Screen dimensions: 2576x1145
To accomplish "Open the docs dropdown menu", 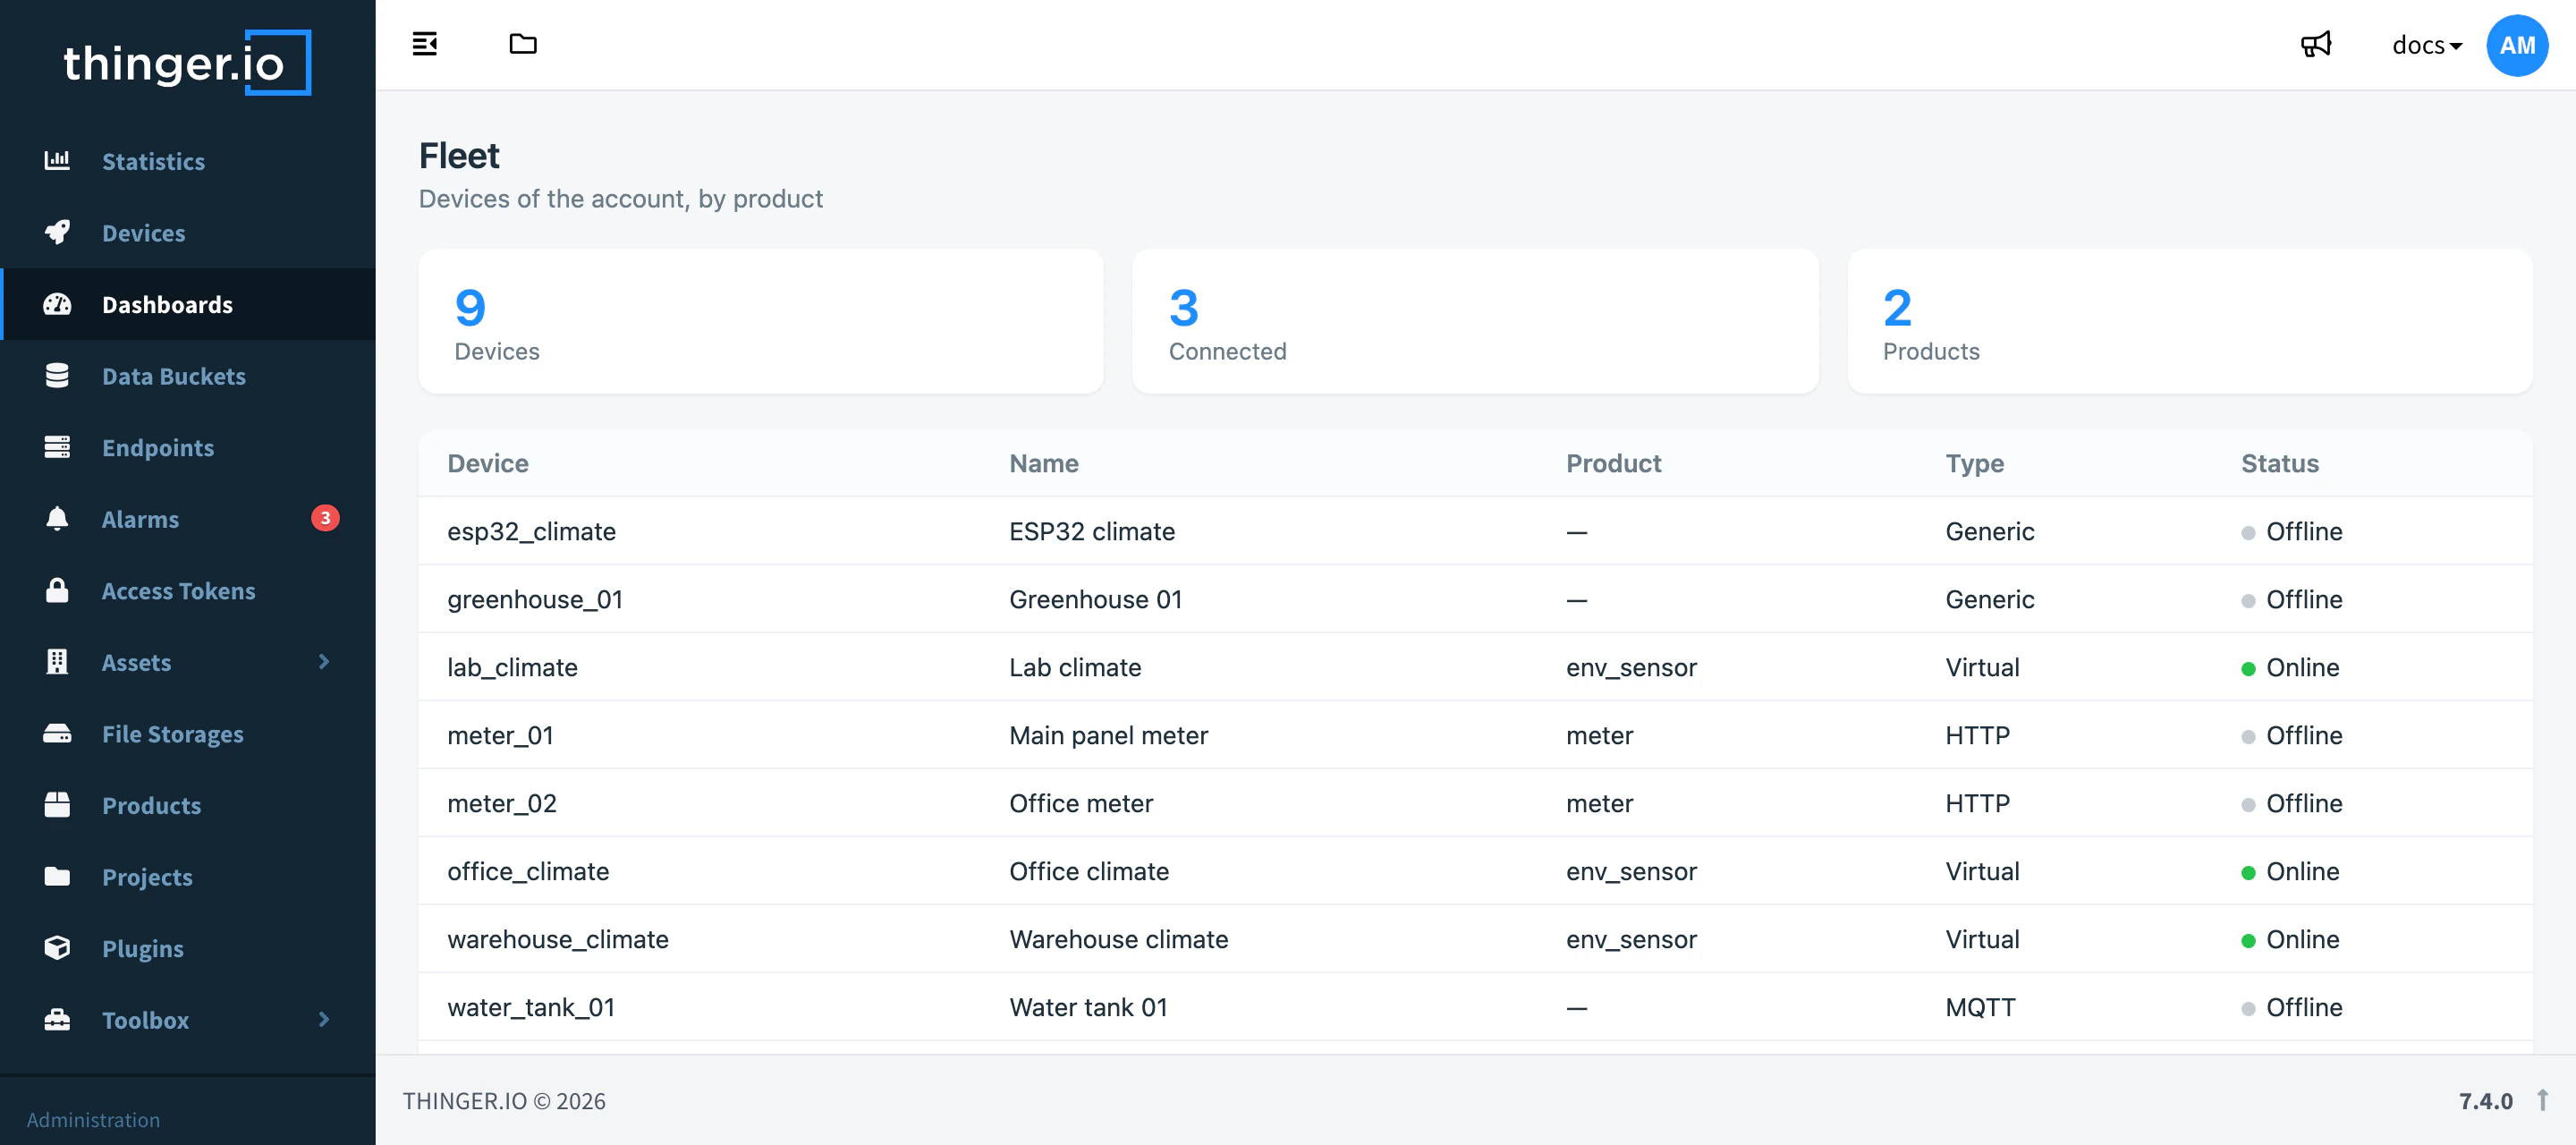I will point(2426,45).
